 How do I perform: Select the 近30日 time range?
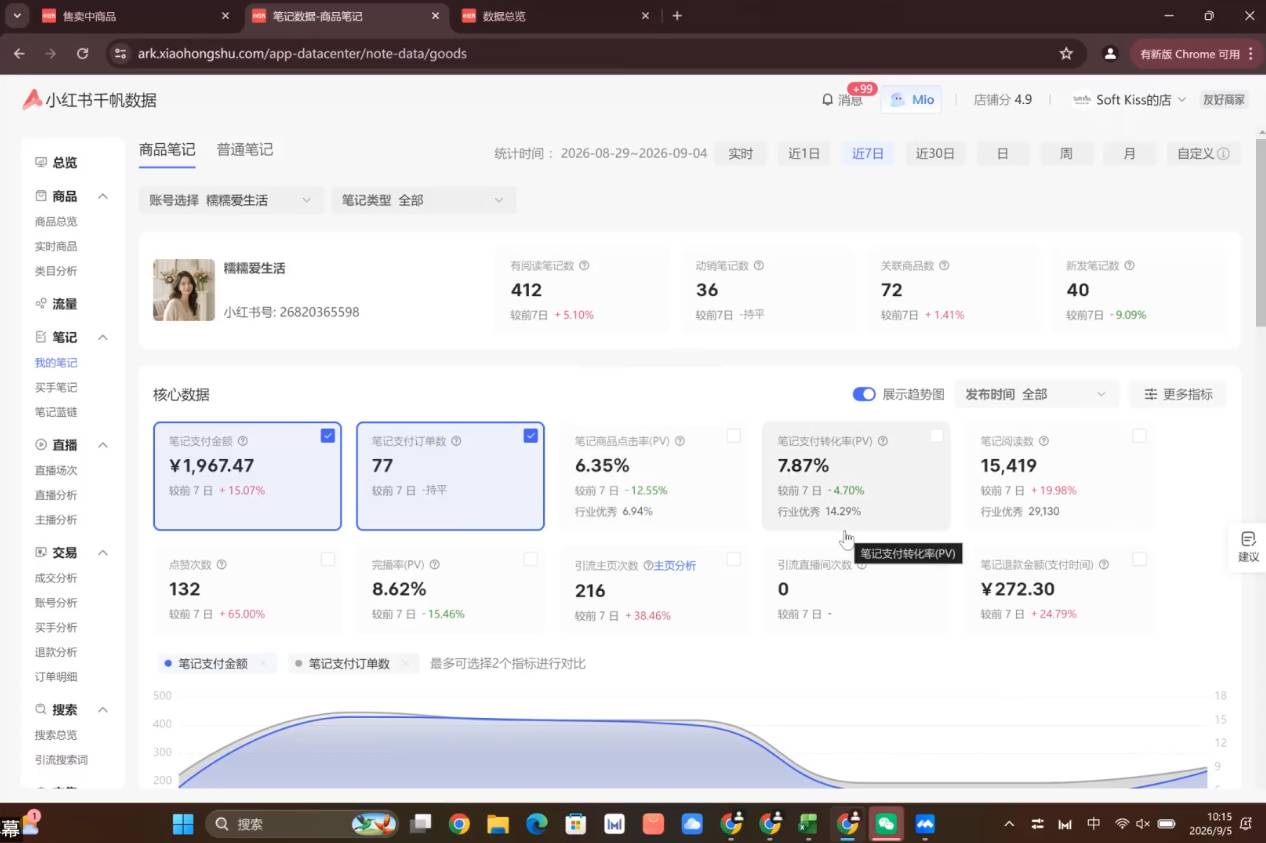click(935, 154)
